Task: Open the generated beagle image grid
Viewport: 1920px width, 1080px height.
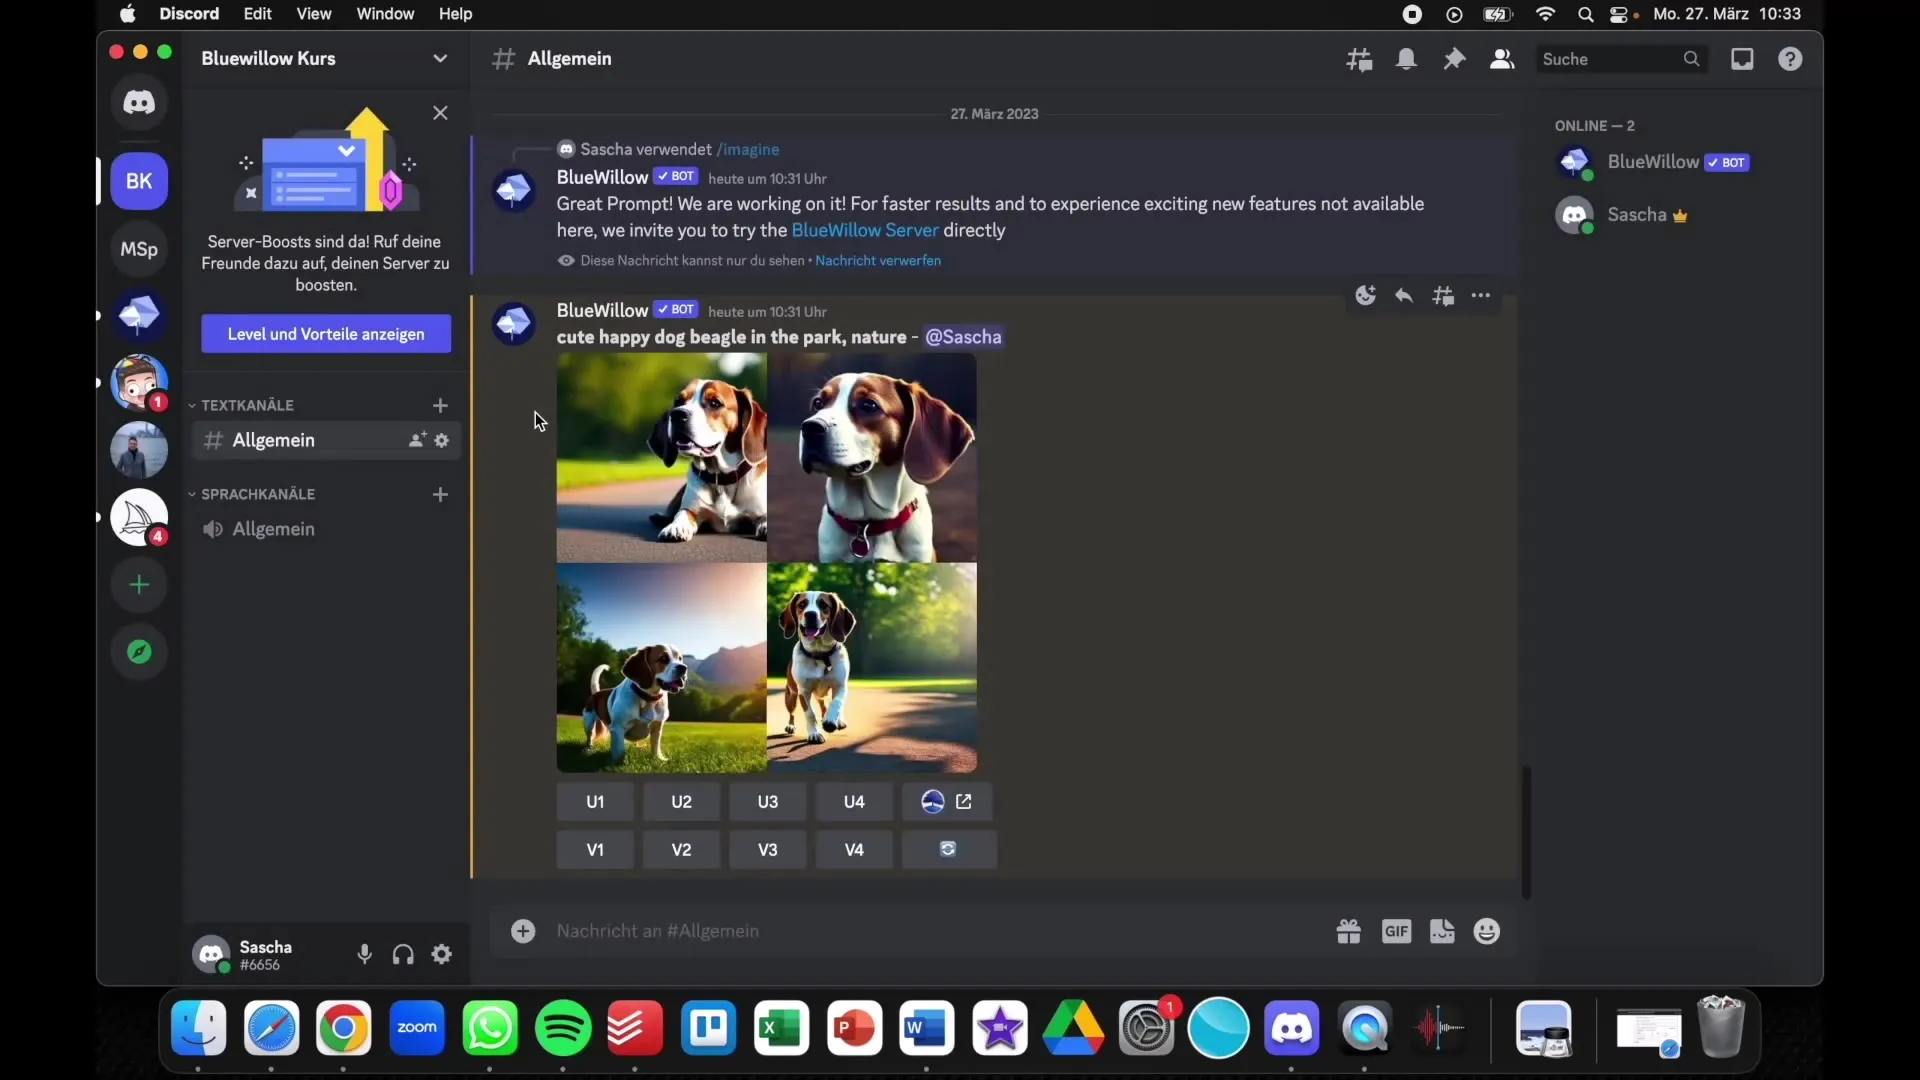Action: (x=767, y=563)
